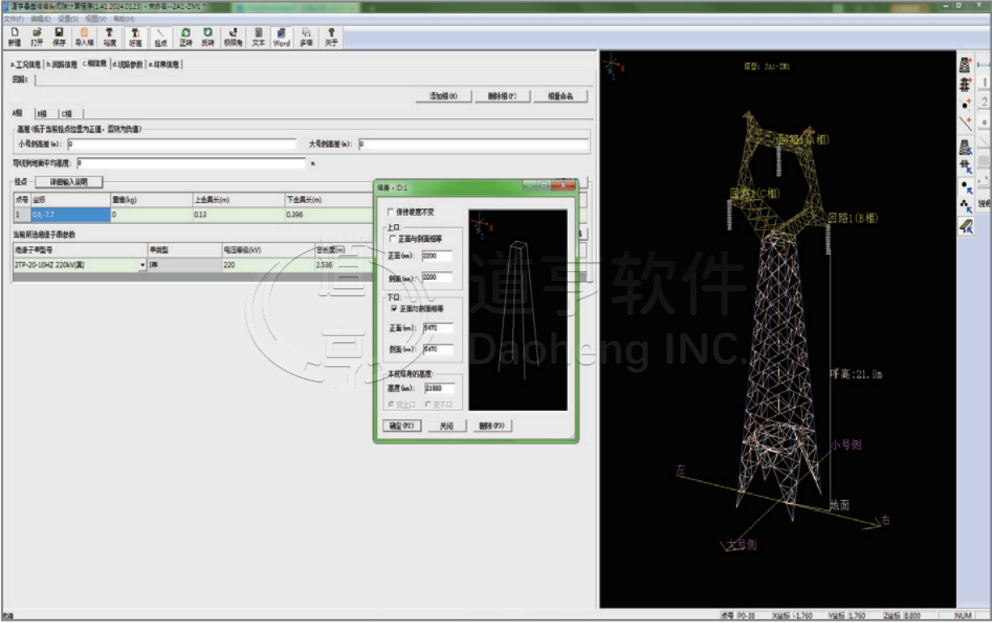Click 确定(F2) button in dialog
Screen dimensions: 992x623
[x=401, y=426]
